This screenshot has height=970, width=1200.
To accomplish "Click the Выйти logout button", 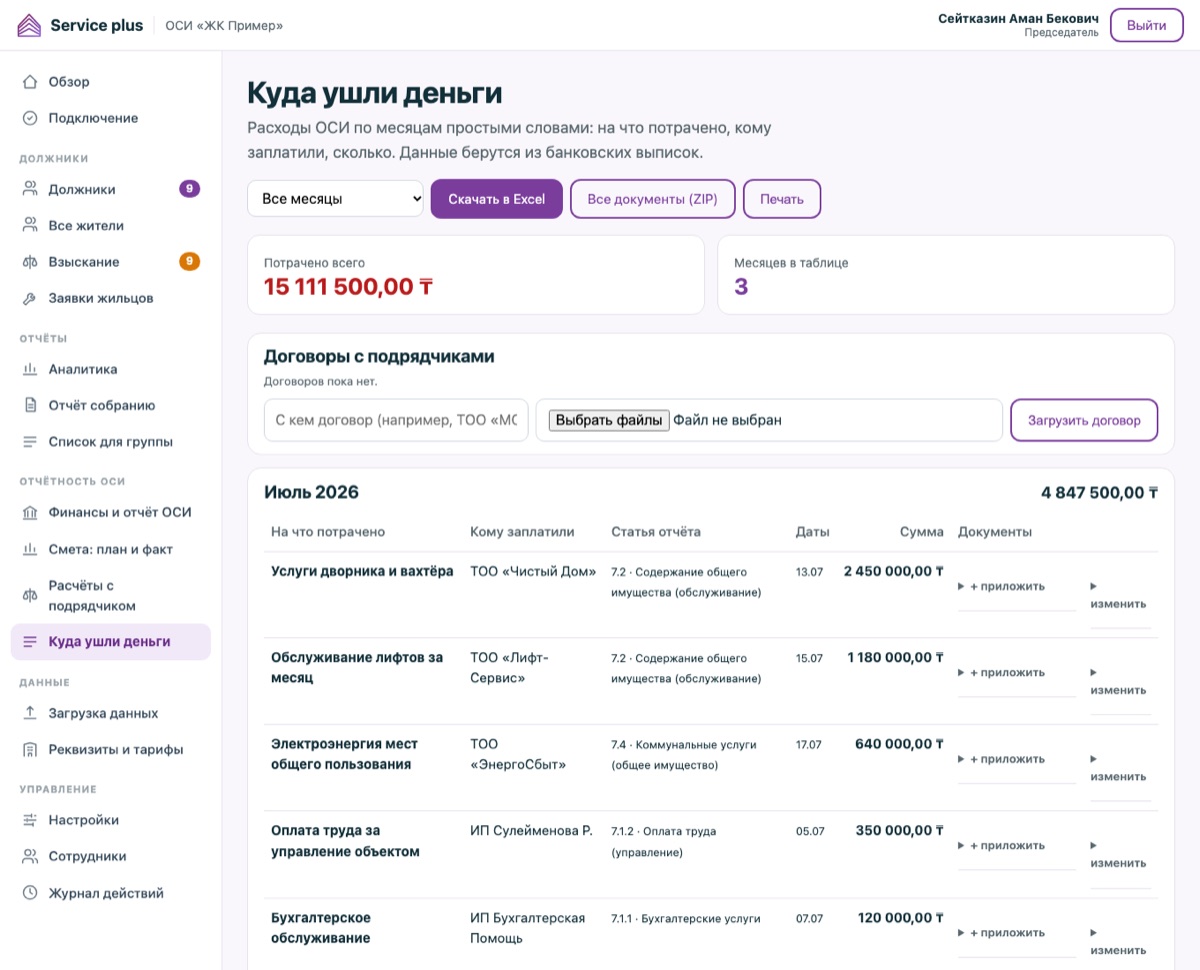I will pyautogui.click(x=1147, y=25).
